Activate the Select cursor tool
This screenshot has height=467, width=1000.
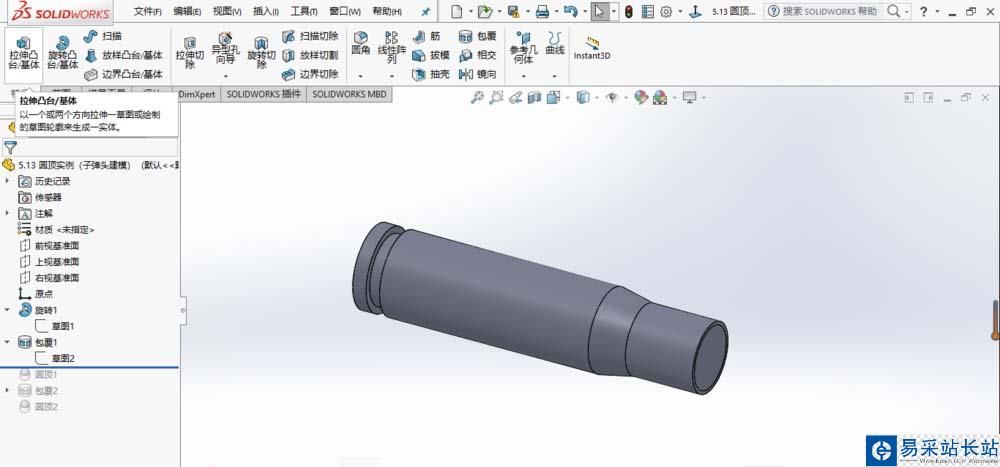(599, 11)
